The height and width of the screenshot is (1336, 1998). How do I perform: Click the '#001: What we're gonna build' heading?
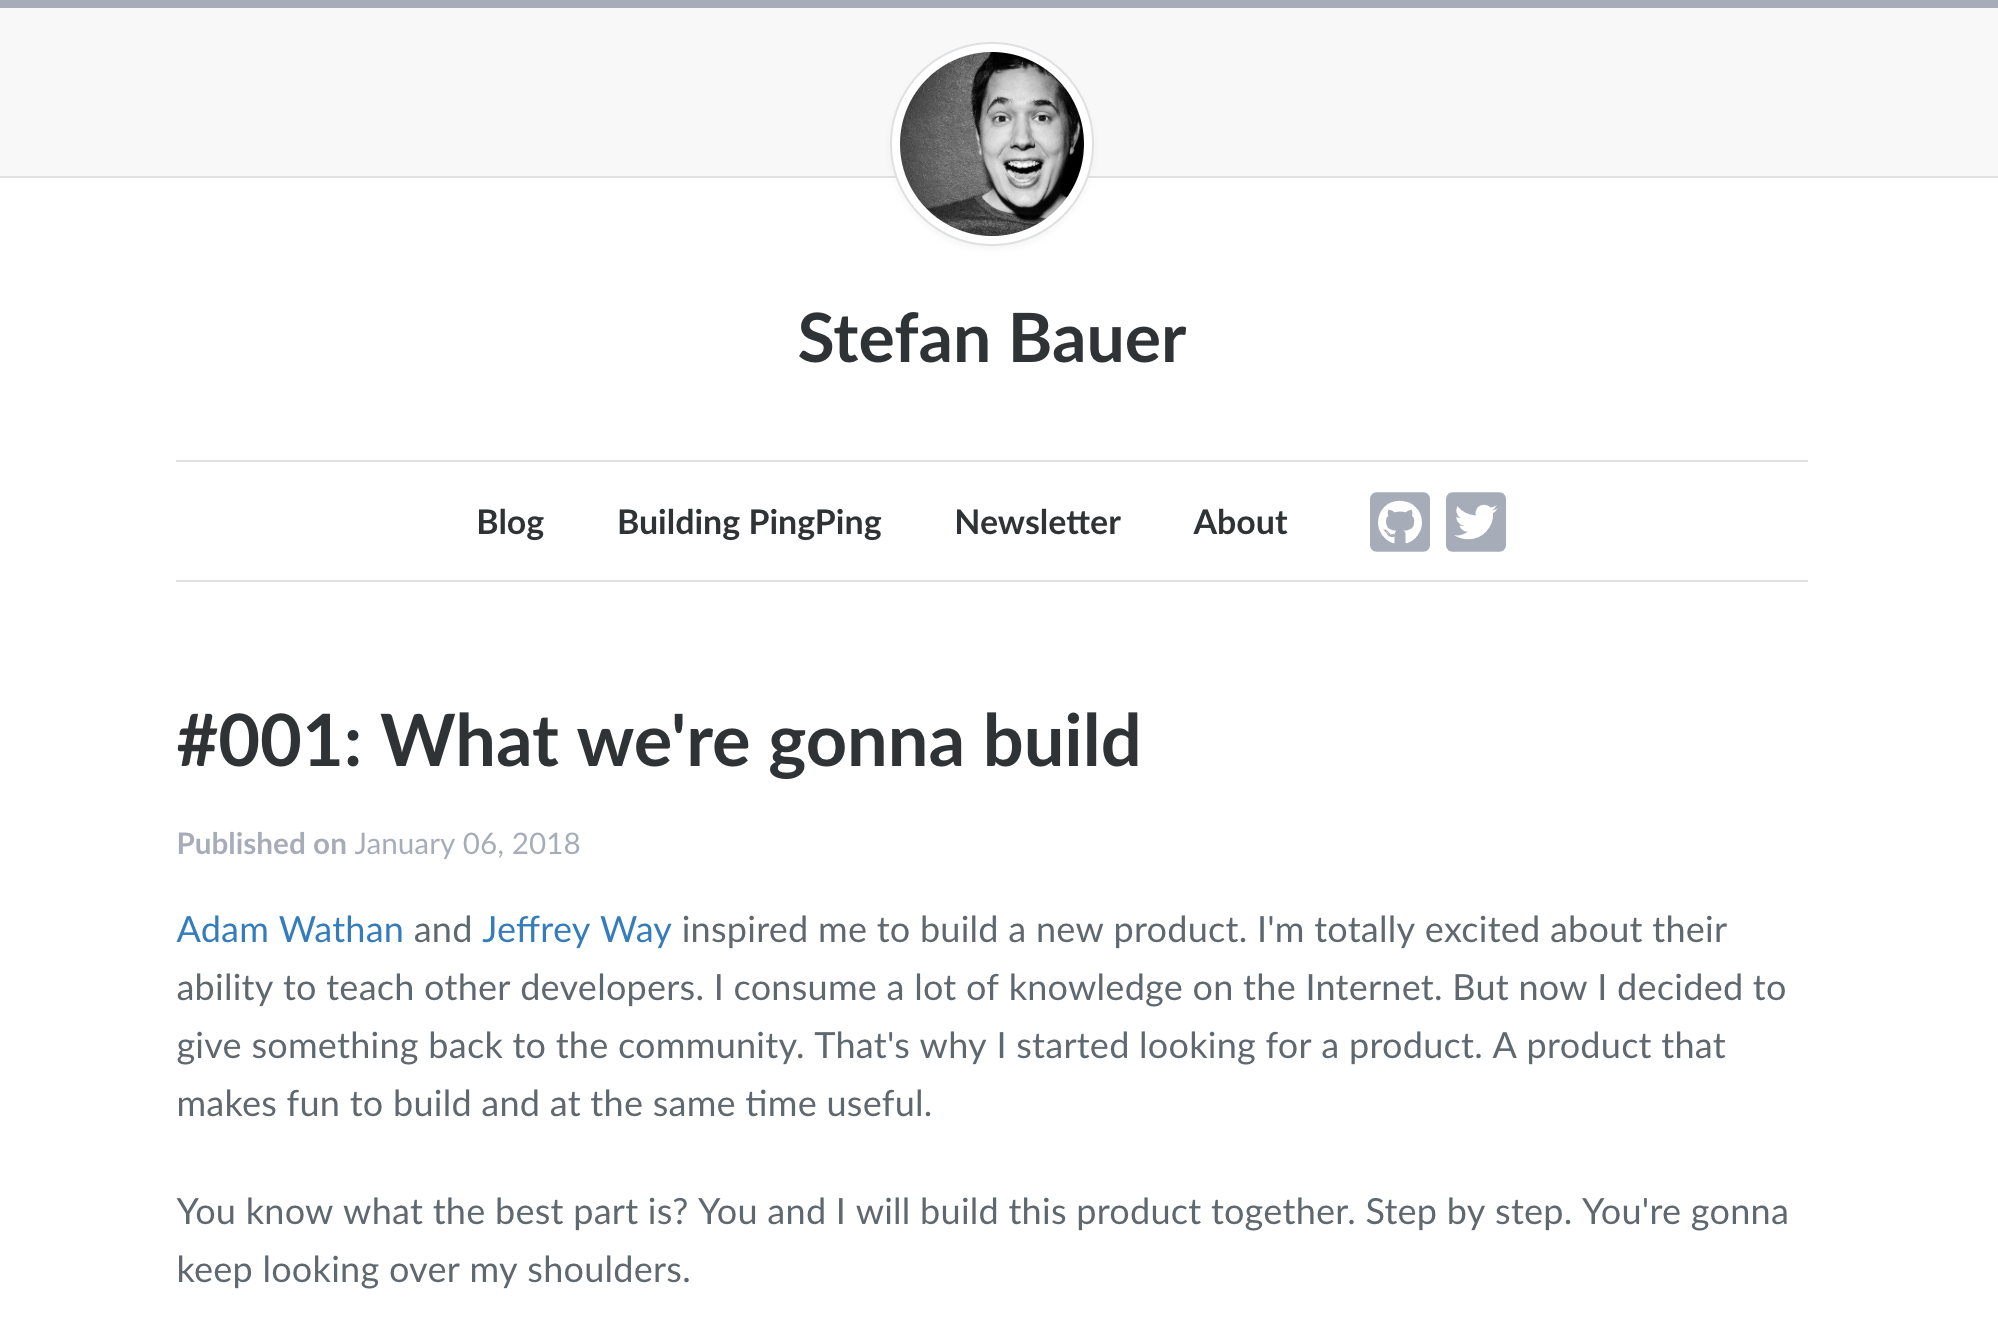(658, 742)
